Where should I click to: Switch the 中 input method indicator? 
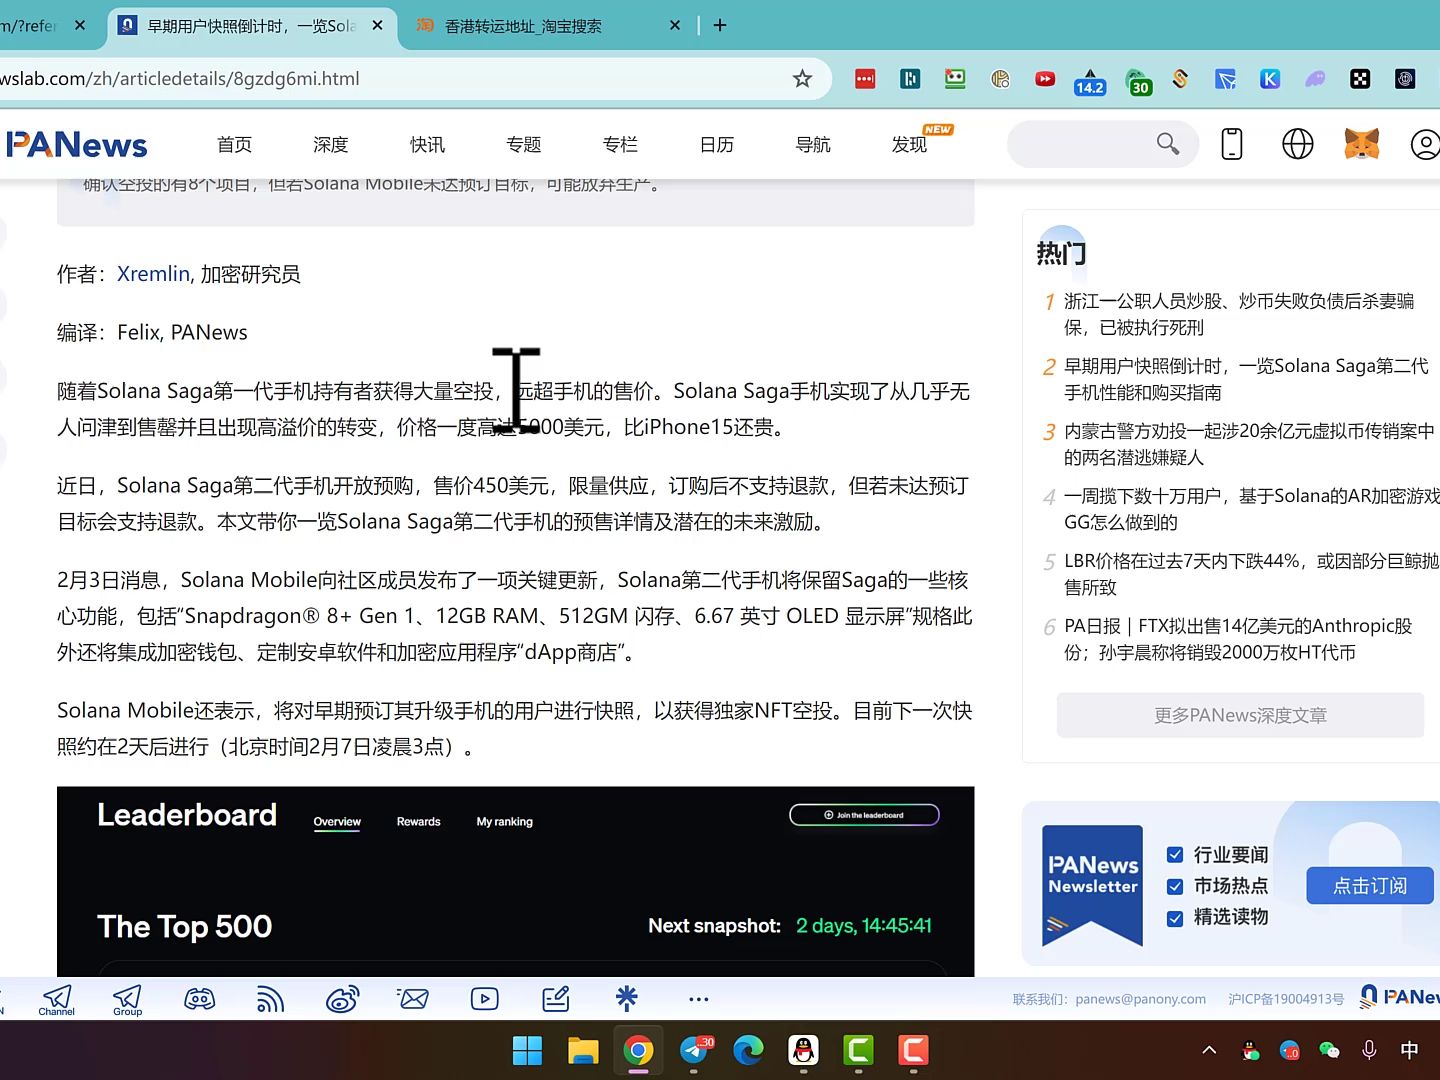[1409, 1050]
